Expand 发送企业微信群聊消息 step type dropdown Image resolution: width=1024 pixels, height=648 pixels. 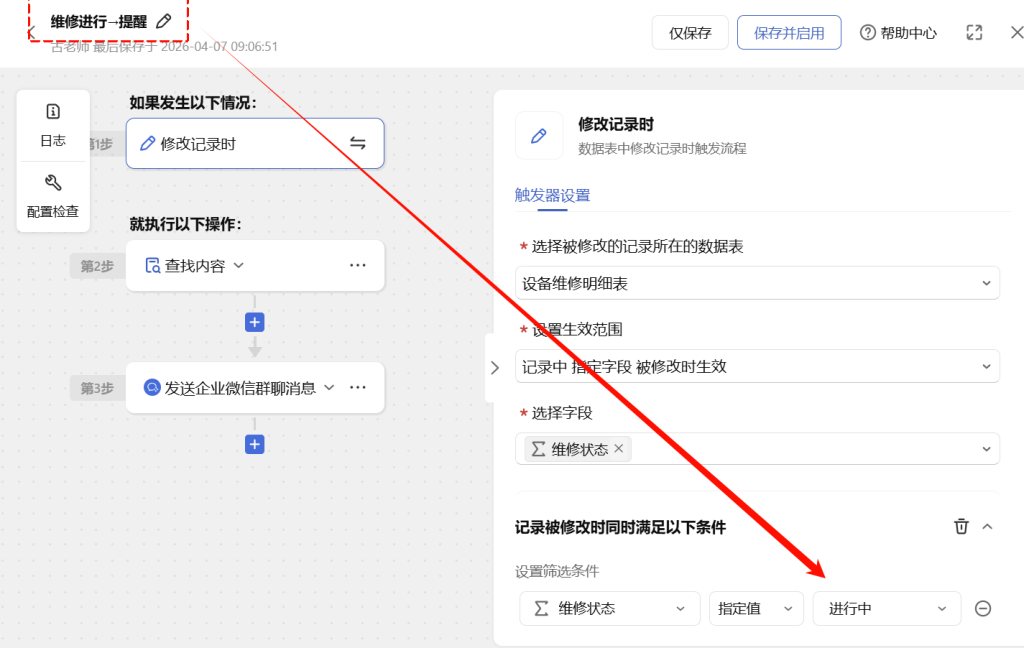(x=329, y=387)
